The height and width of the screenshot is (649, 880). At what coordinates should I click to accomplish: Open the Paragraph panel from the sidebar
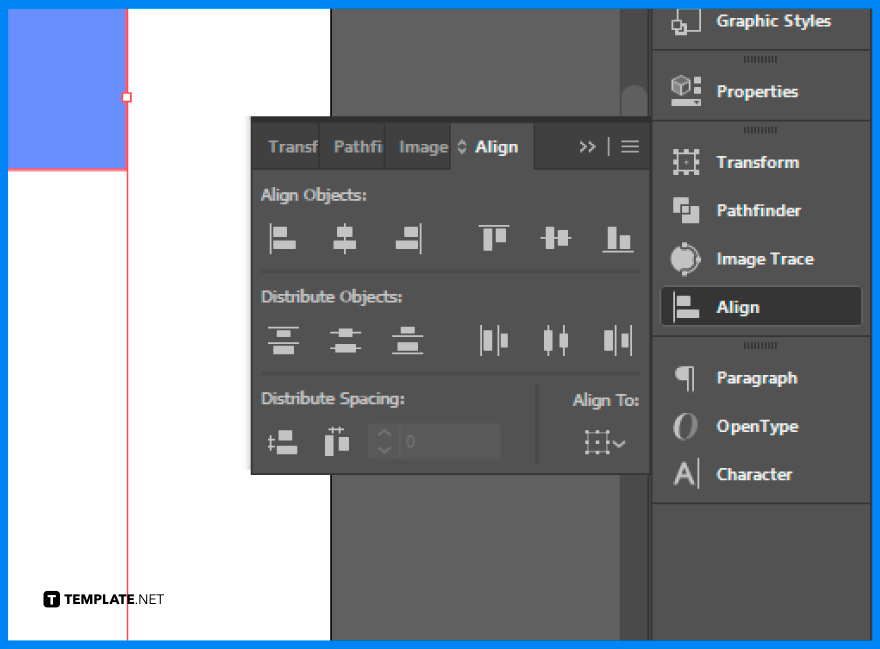pos(757,378)
